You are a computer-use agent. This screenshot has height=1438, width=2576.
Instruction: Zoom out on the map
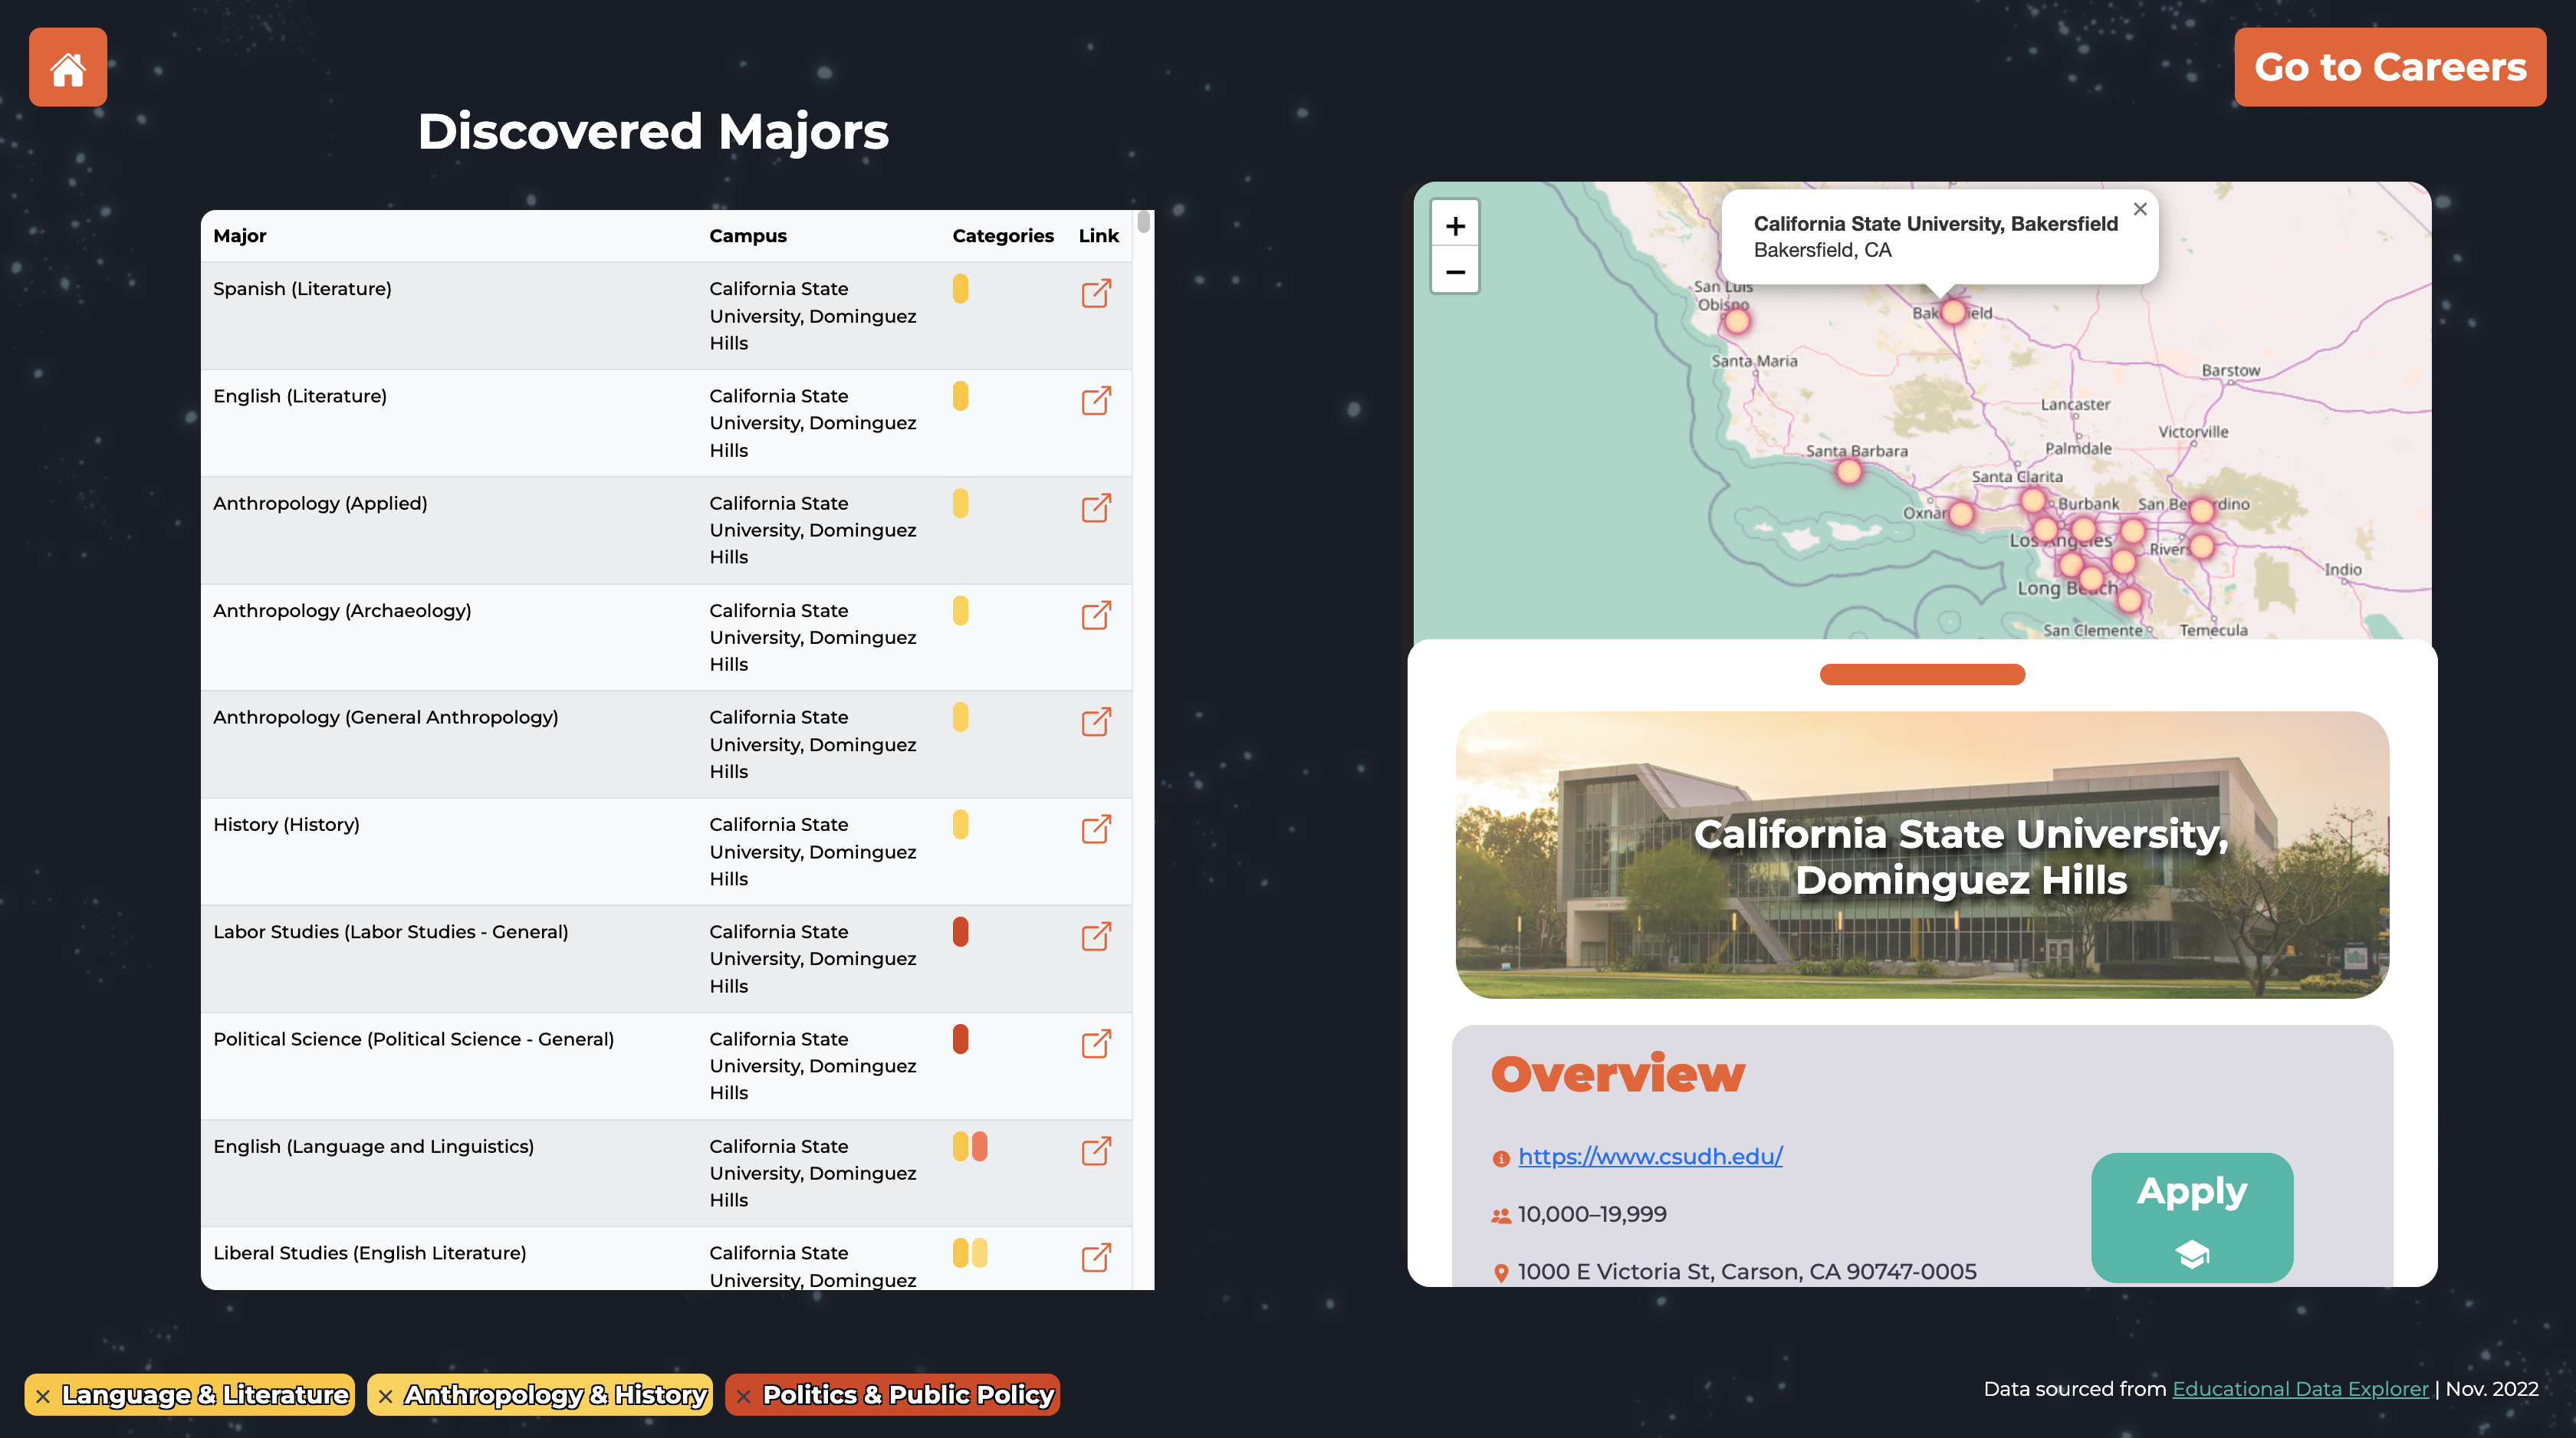coord(1455,271)
